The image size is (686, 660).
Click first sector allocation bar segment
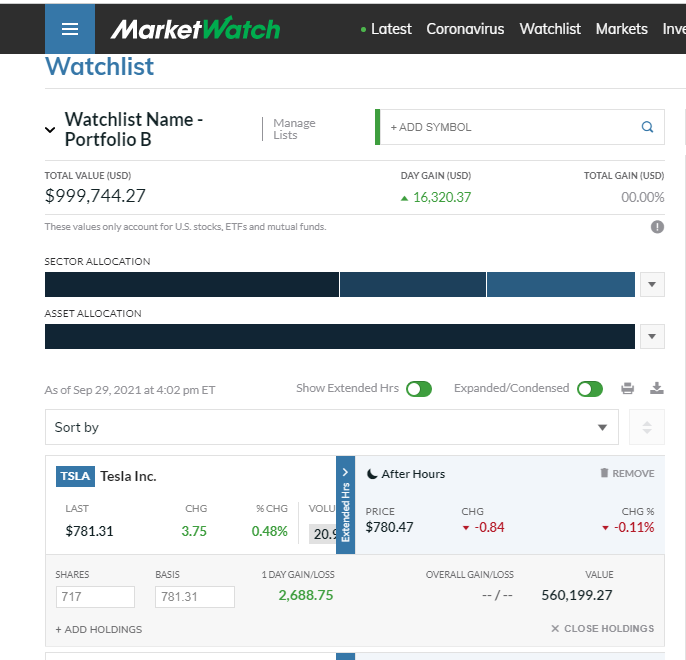pyautogui.click(x=192, y=284)
